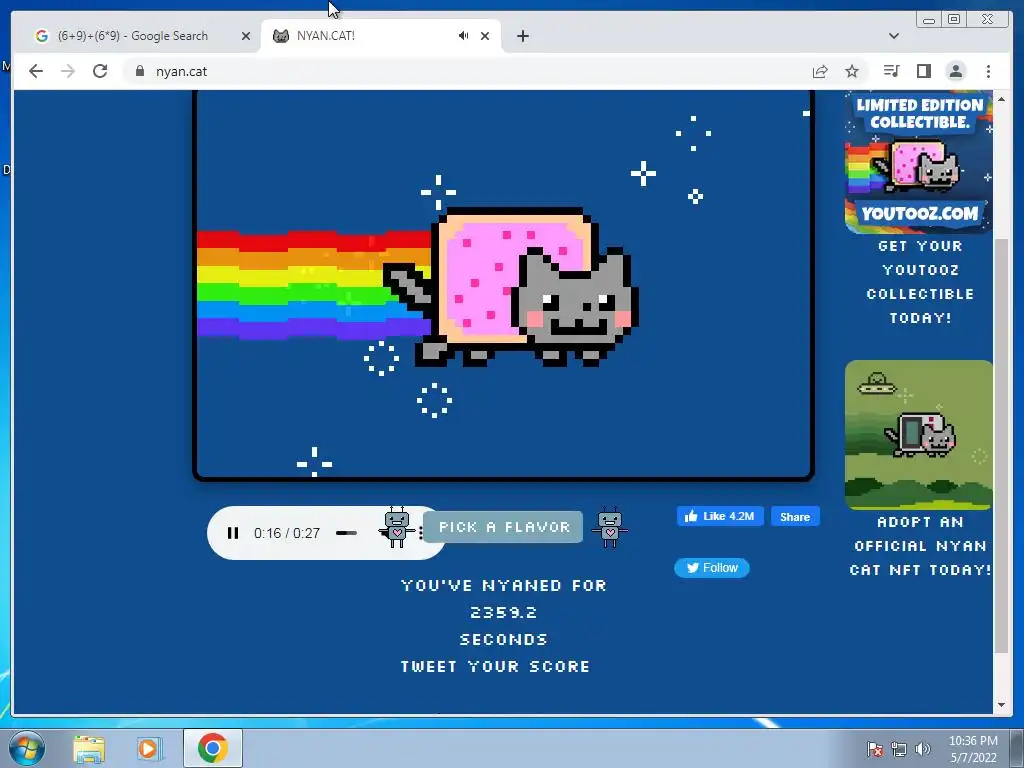The image size is (1024, 768).
Task: Click the Facebook Share button
Action: [795, 516]
